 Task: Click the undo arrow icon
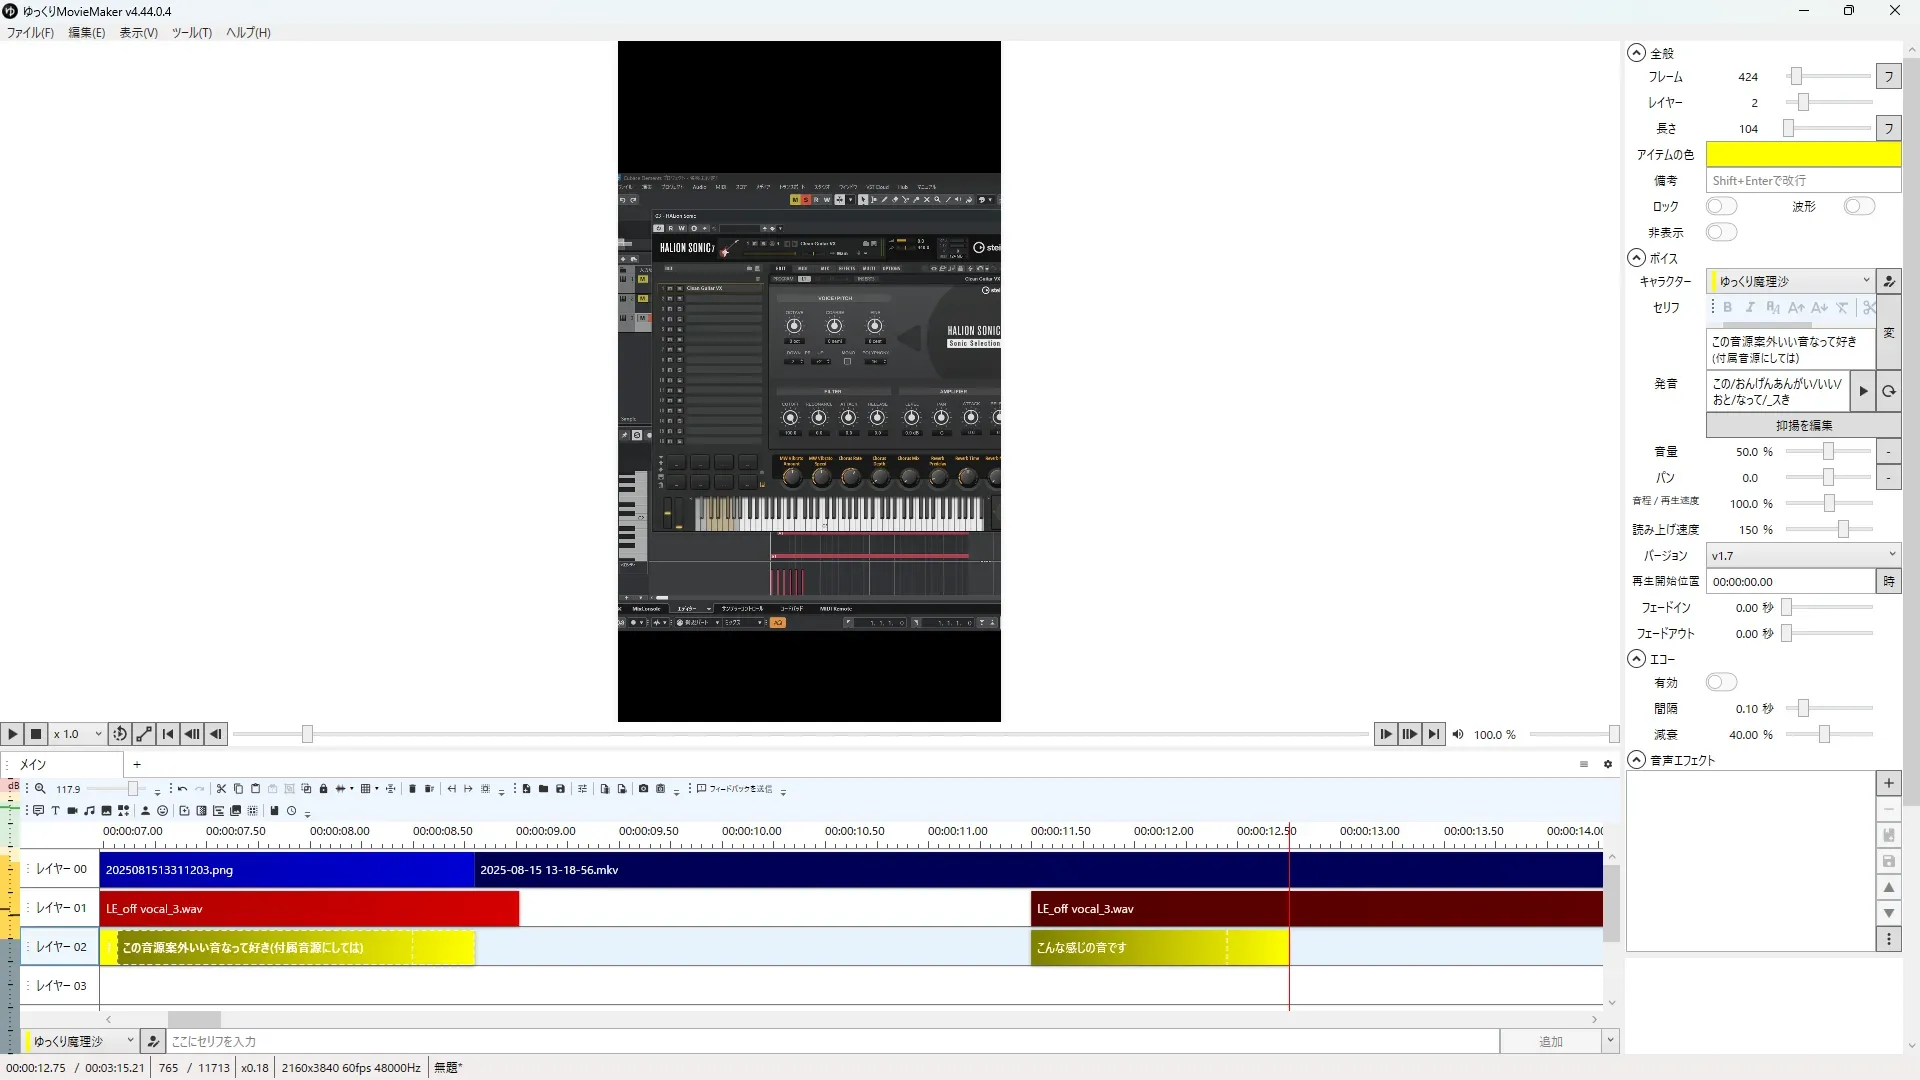(x=182, y=789)
